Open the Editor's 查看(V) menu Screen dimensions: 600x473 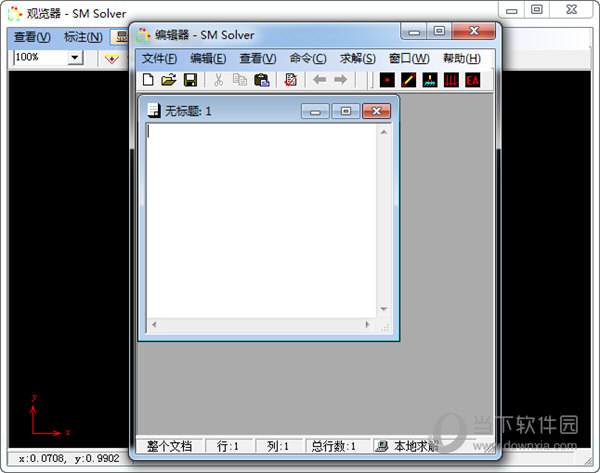click(258, 59)
